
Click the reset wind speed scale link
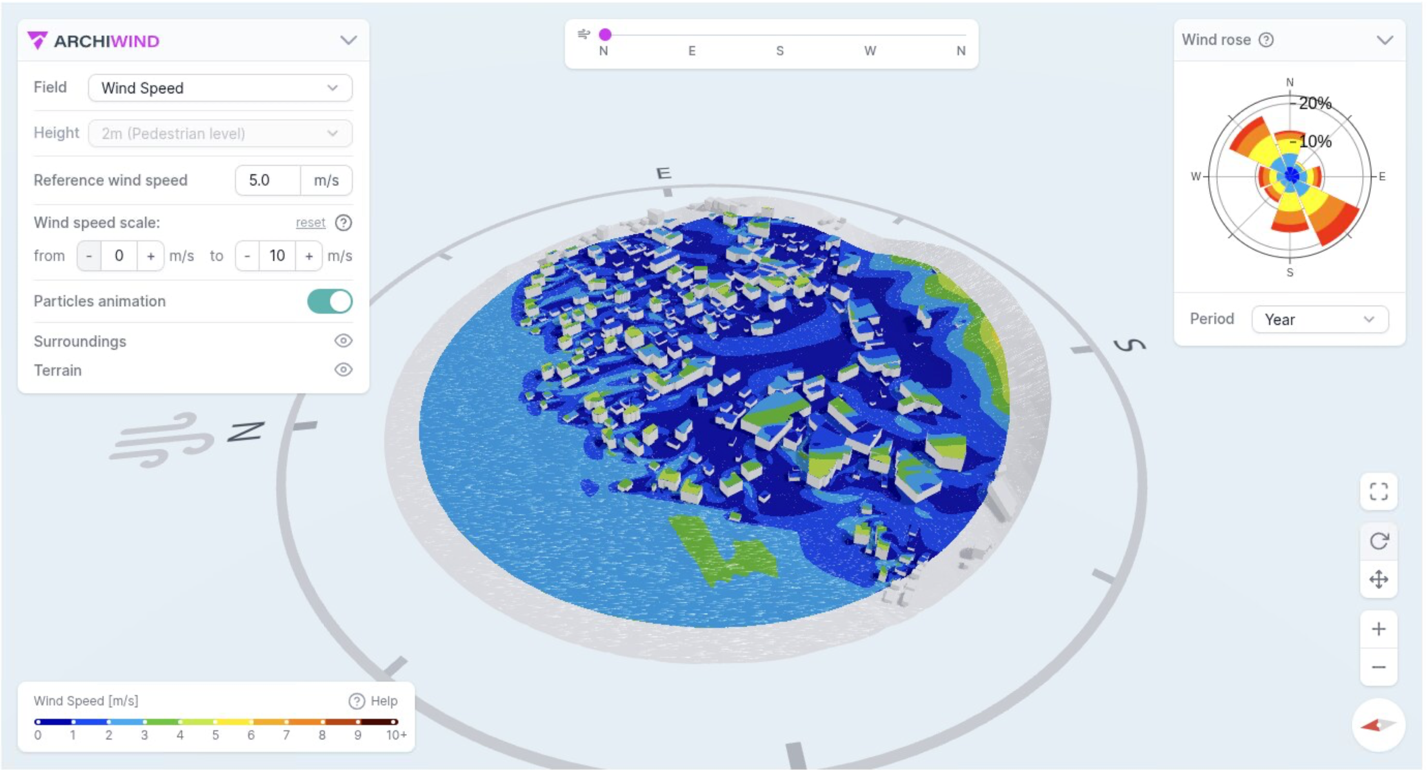tap(310, 223)
